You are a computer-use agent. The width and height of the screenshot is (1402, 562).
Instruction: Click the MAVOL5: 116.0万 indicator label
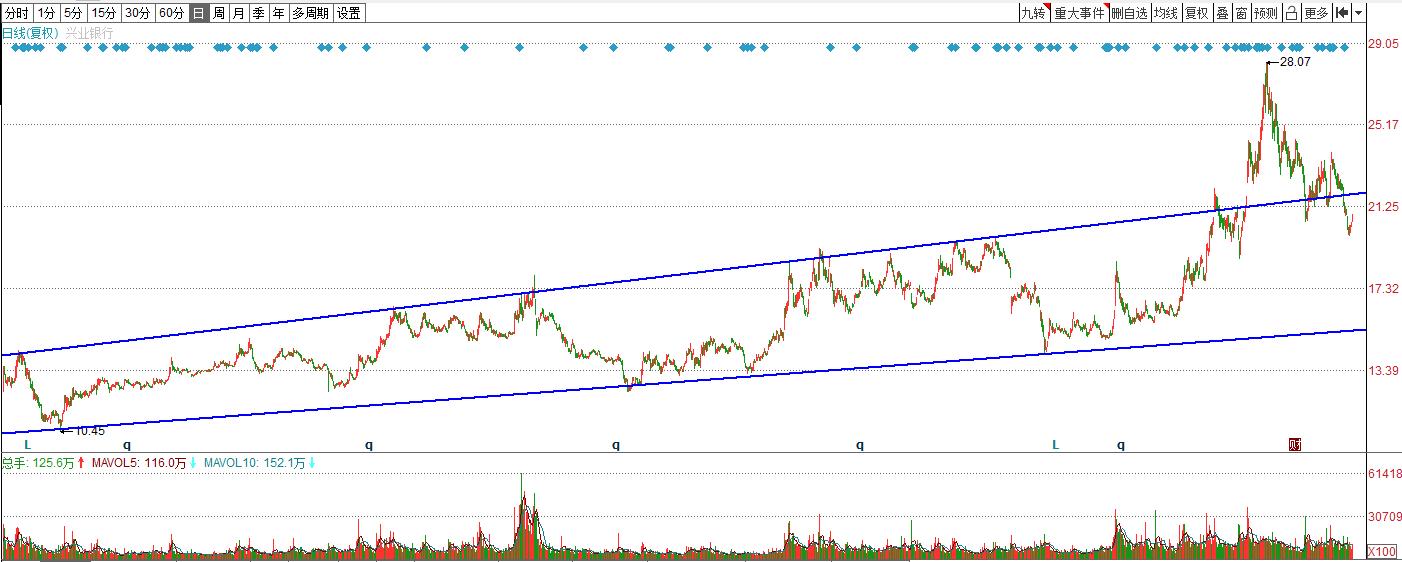point(140,463)
